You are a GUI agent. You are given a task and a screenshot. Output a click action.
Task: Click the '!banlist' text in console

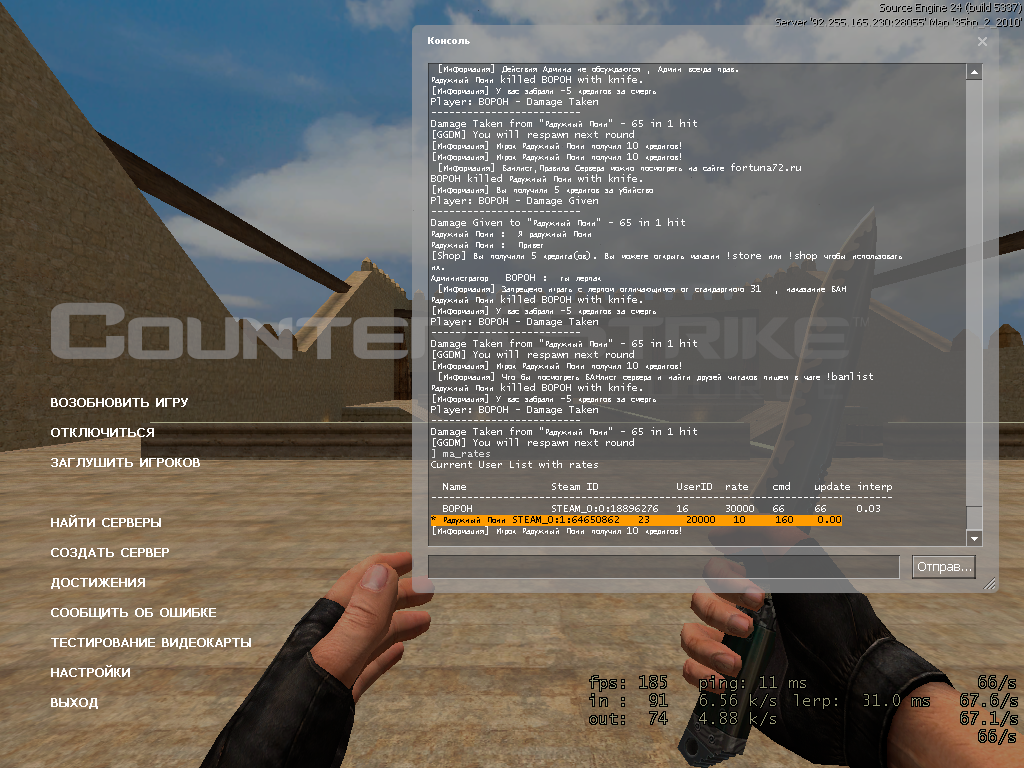850,377
